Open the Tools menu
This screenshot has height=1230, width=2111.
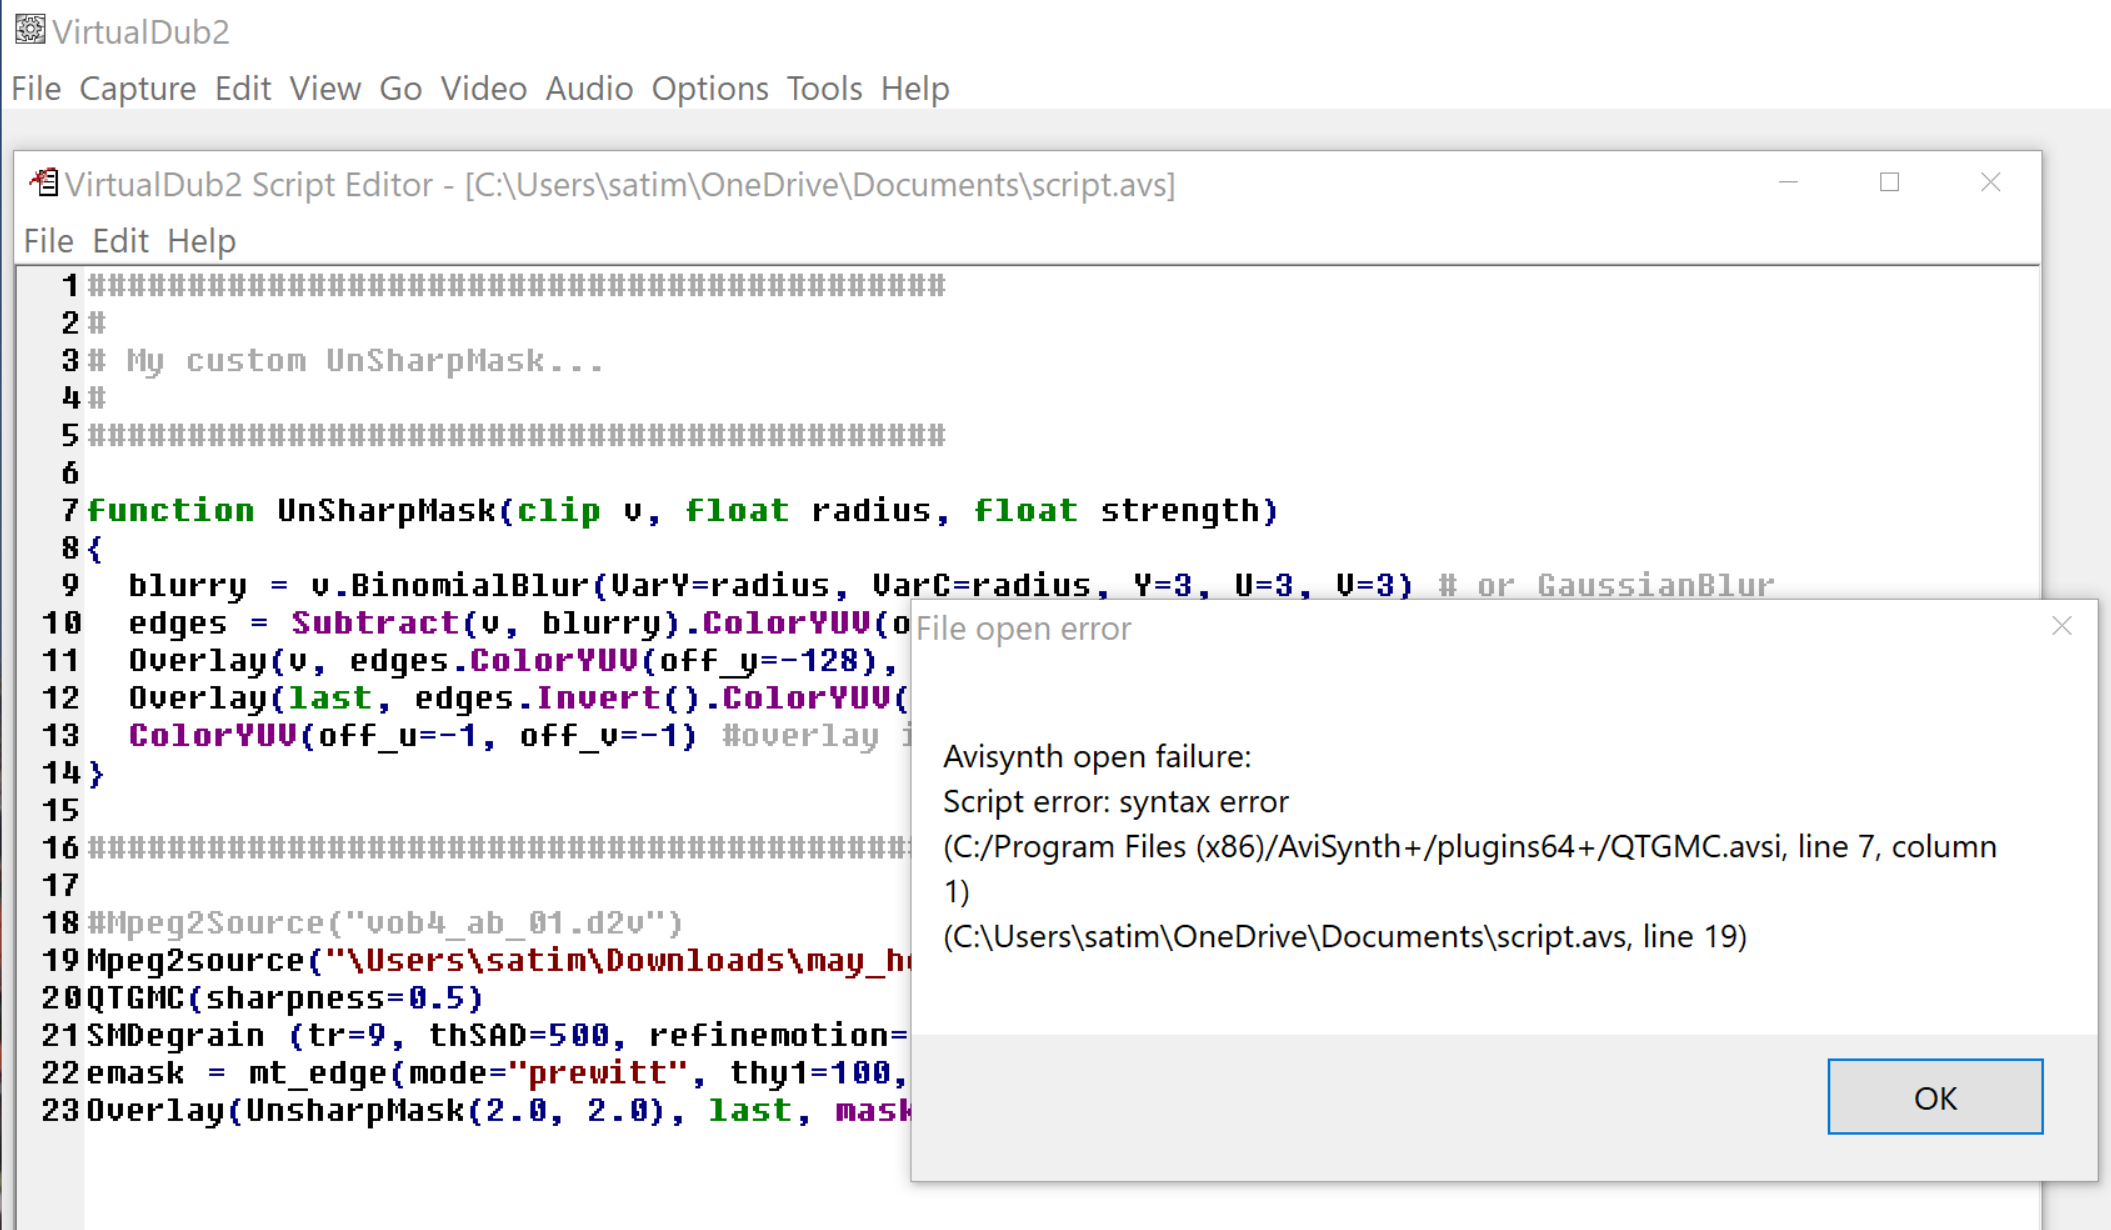[824, 89]
